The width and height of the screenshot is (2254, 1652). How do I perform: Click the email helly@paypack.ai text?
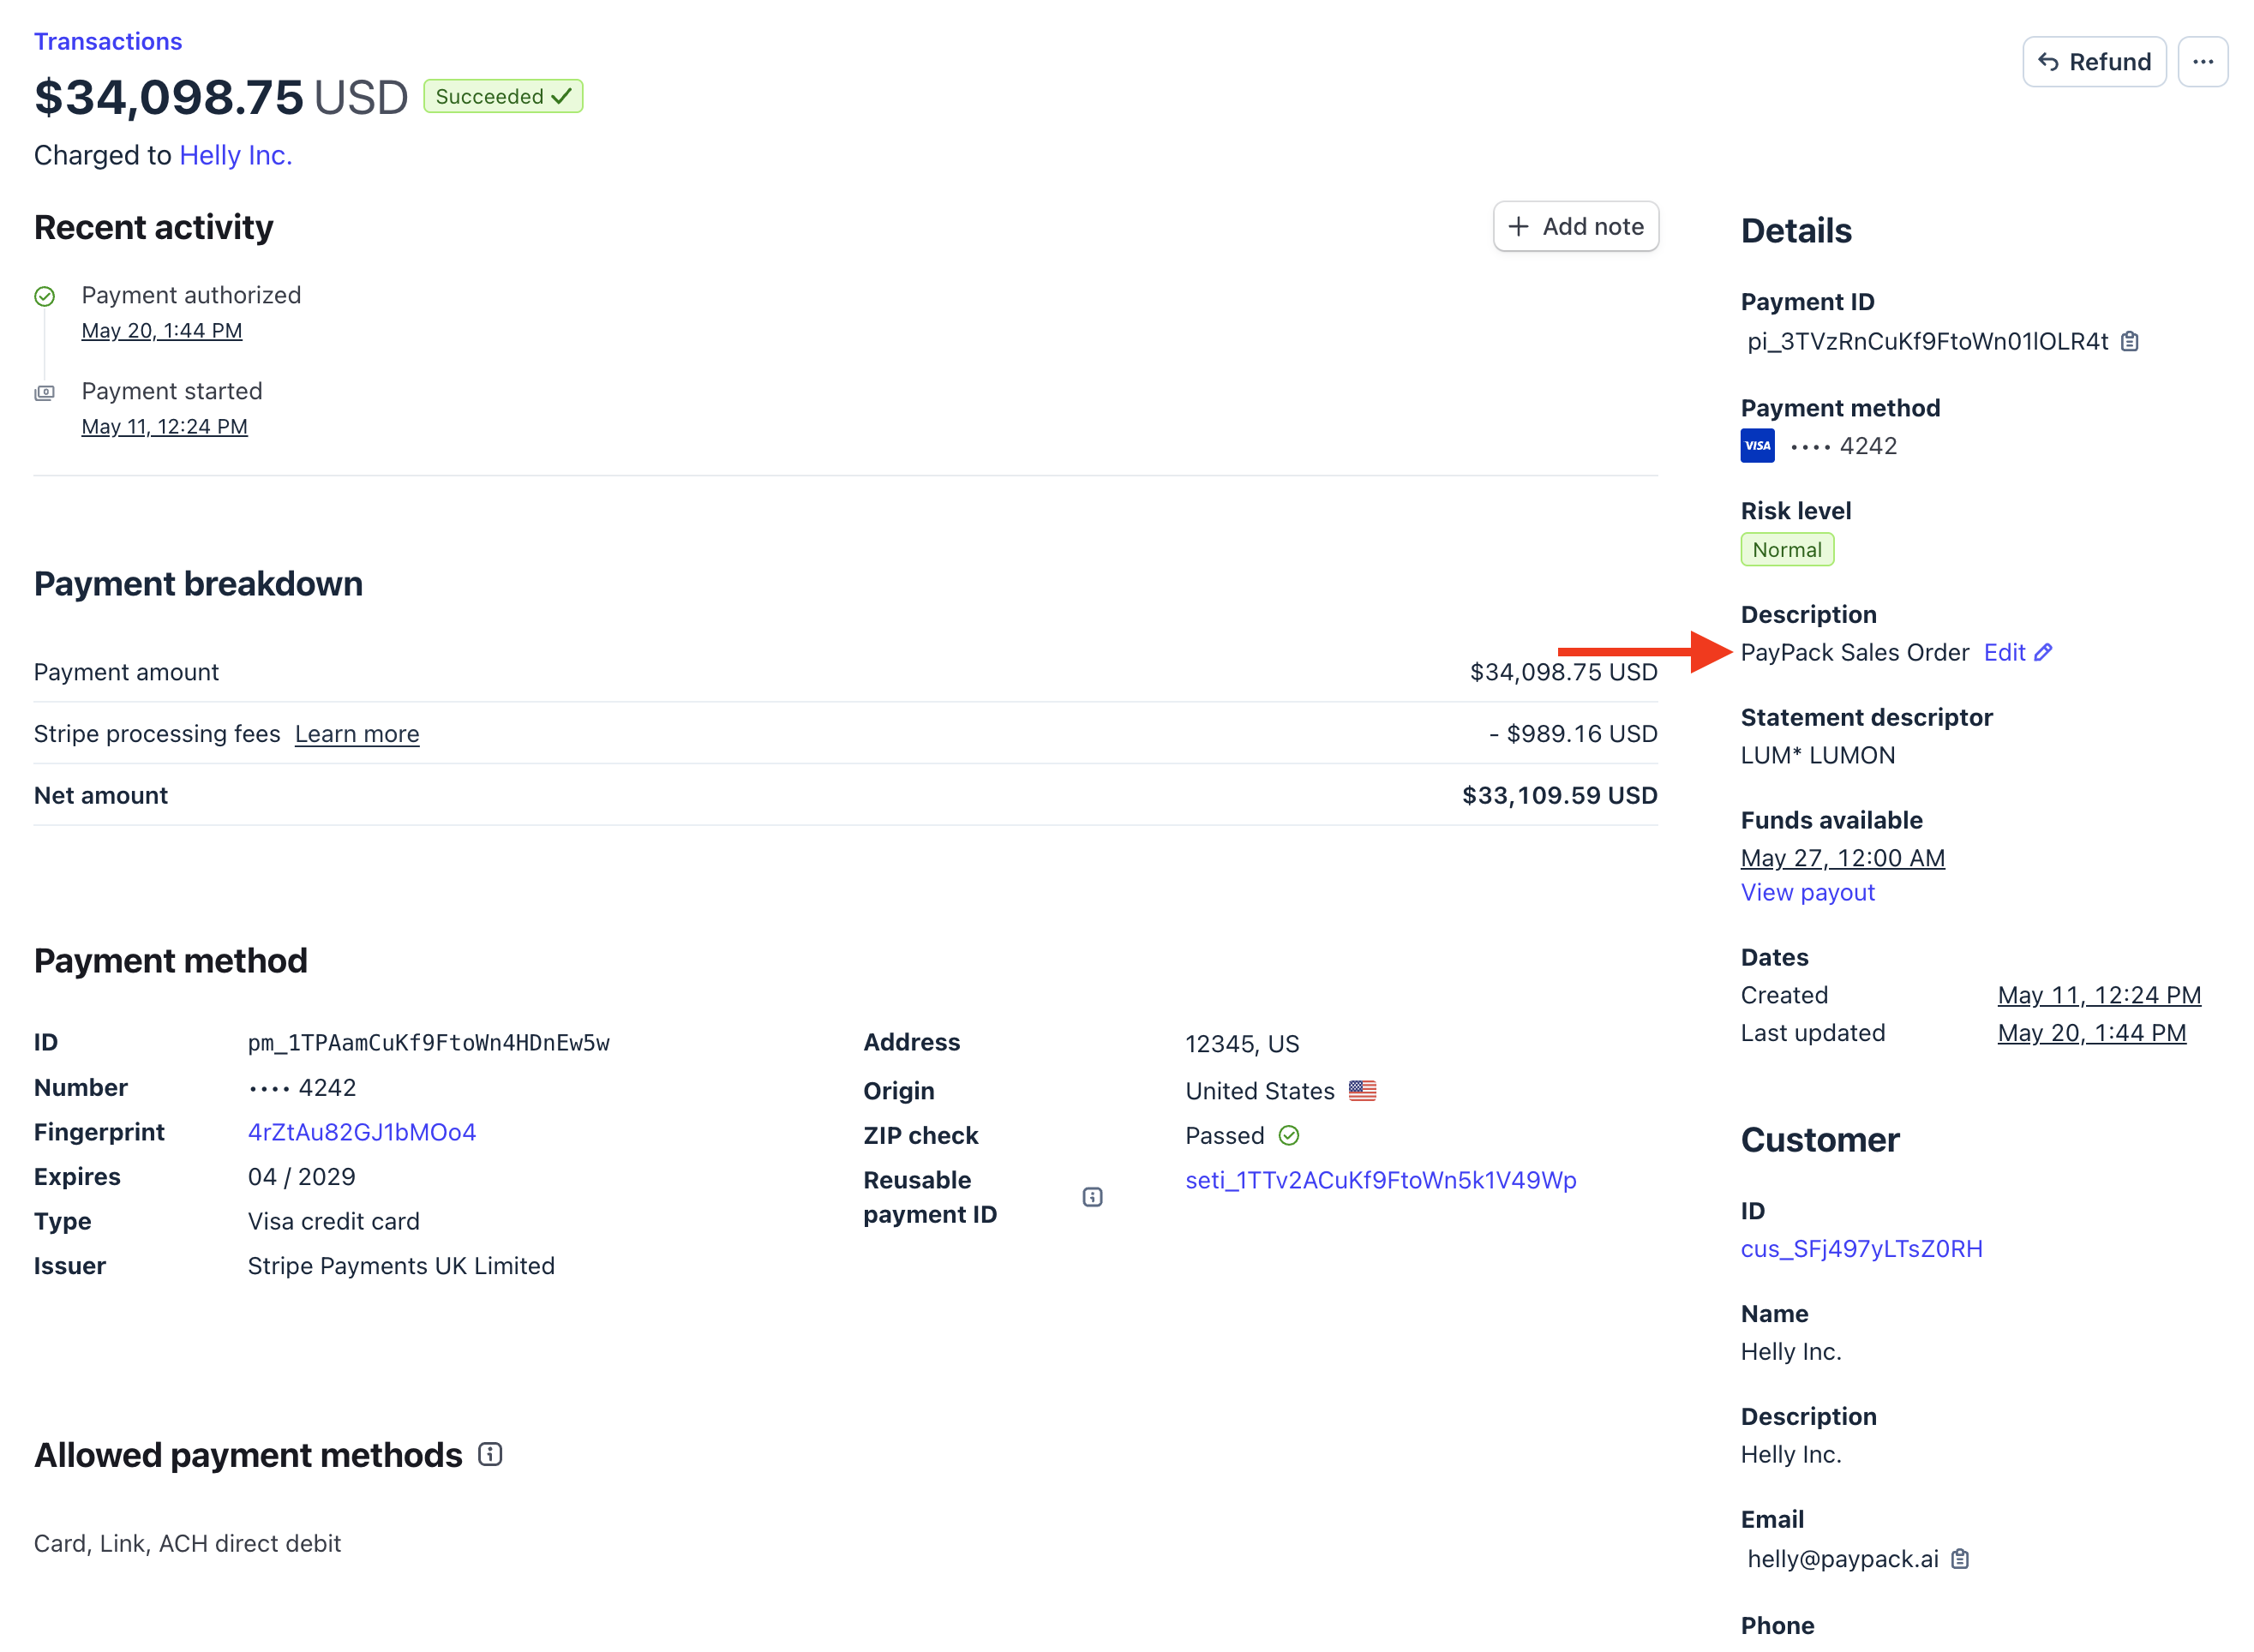(x=1842, y=1559)
